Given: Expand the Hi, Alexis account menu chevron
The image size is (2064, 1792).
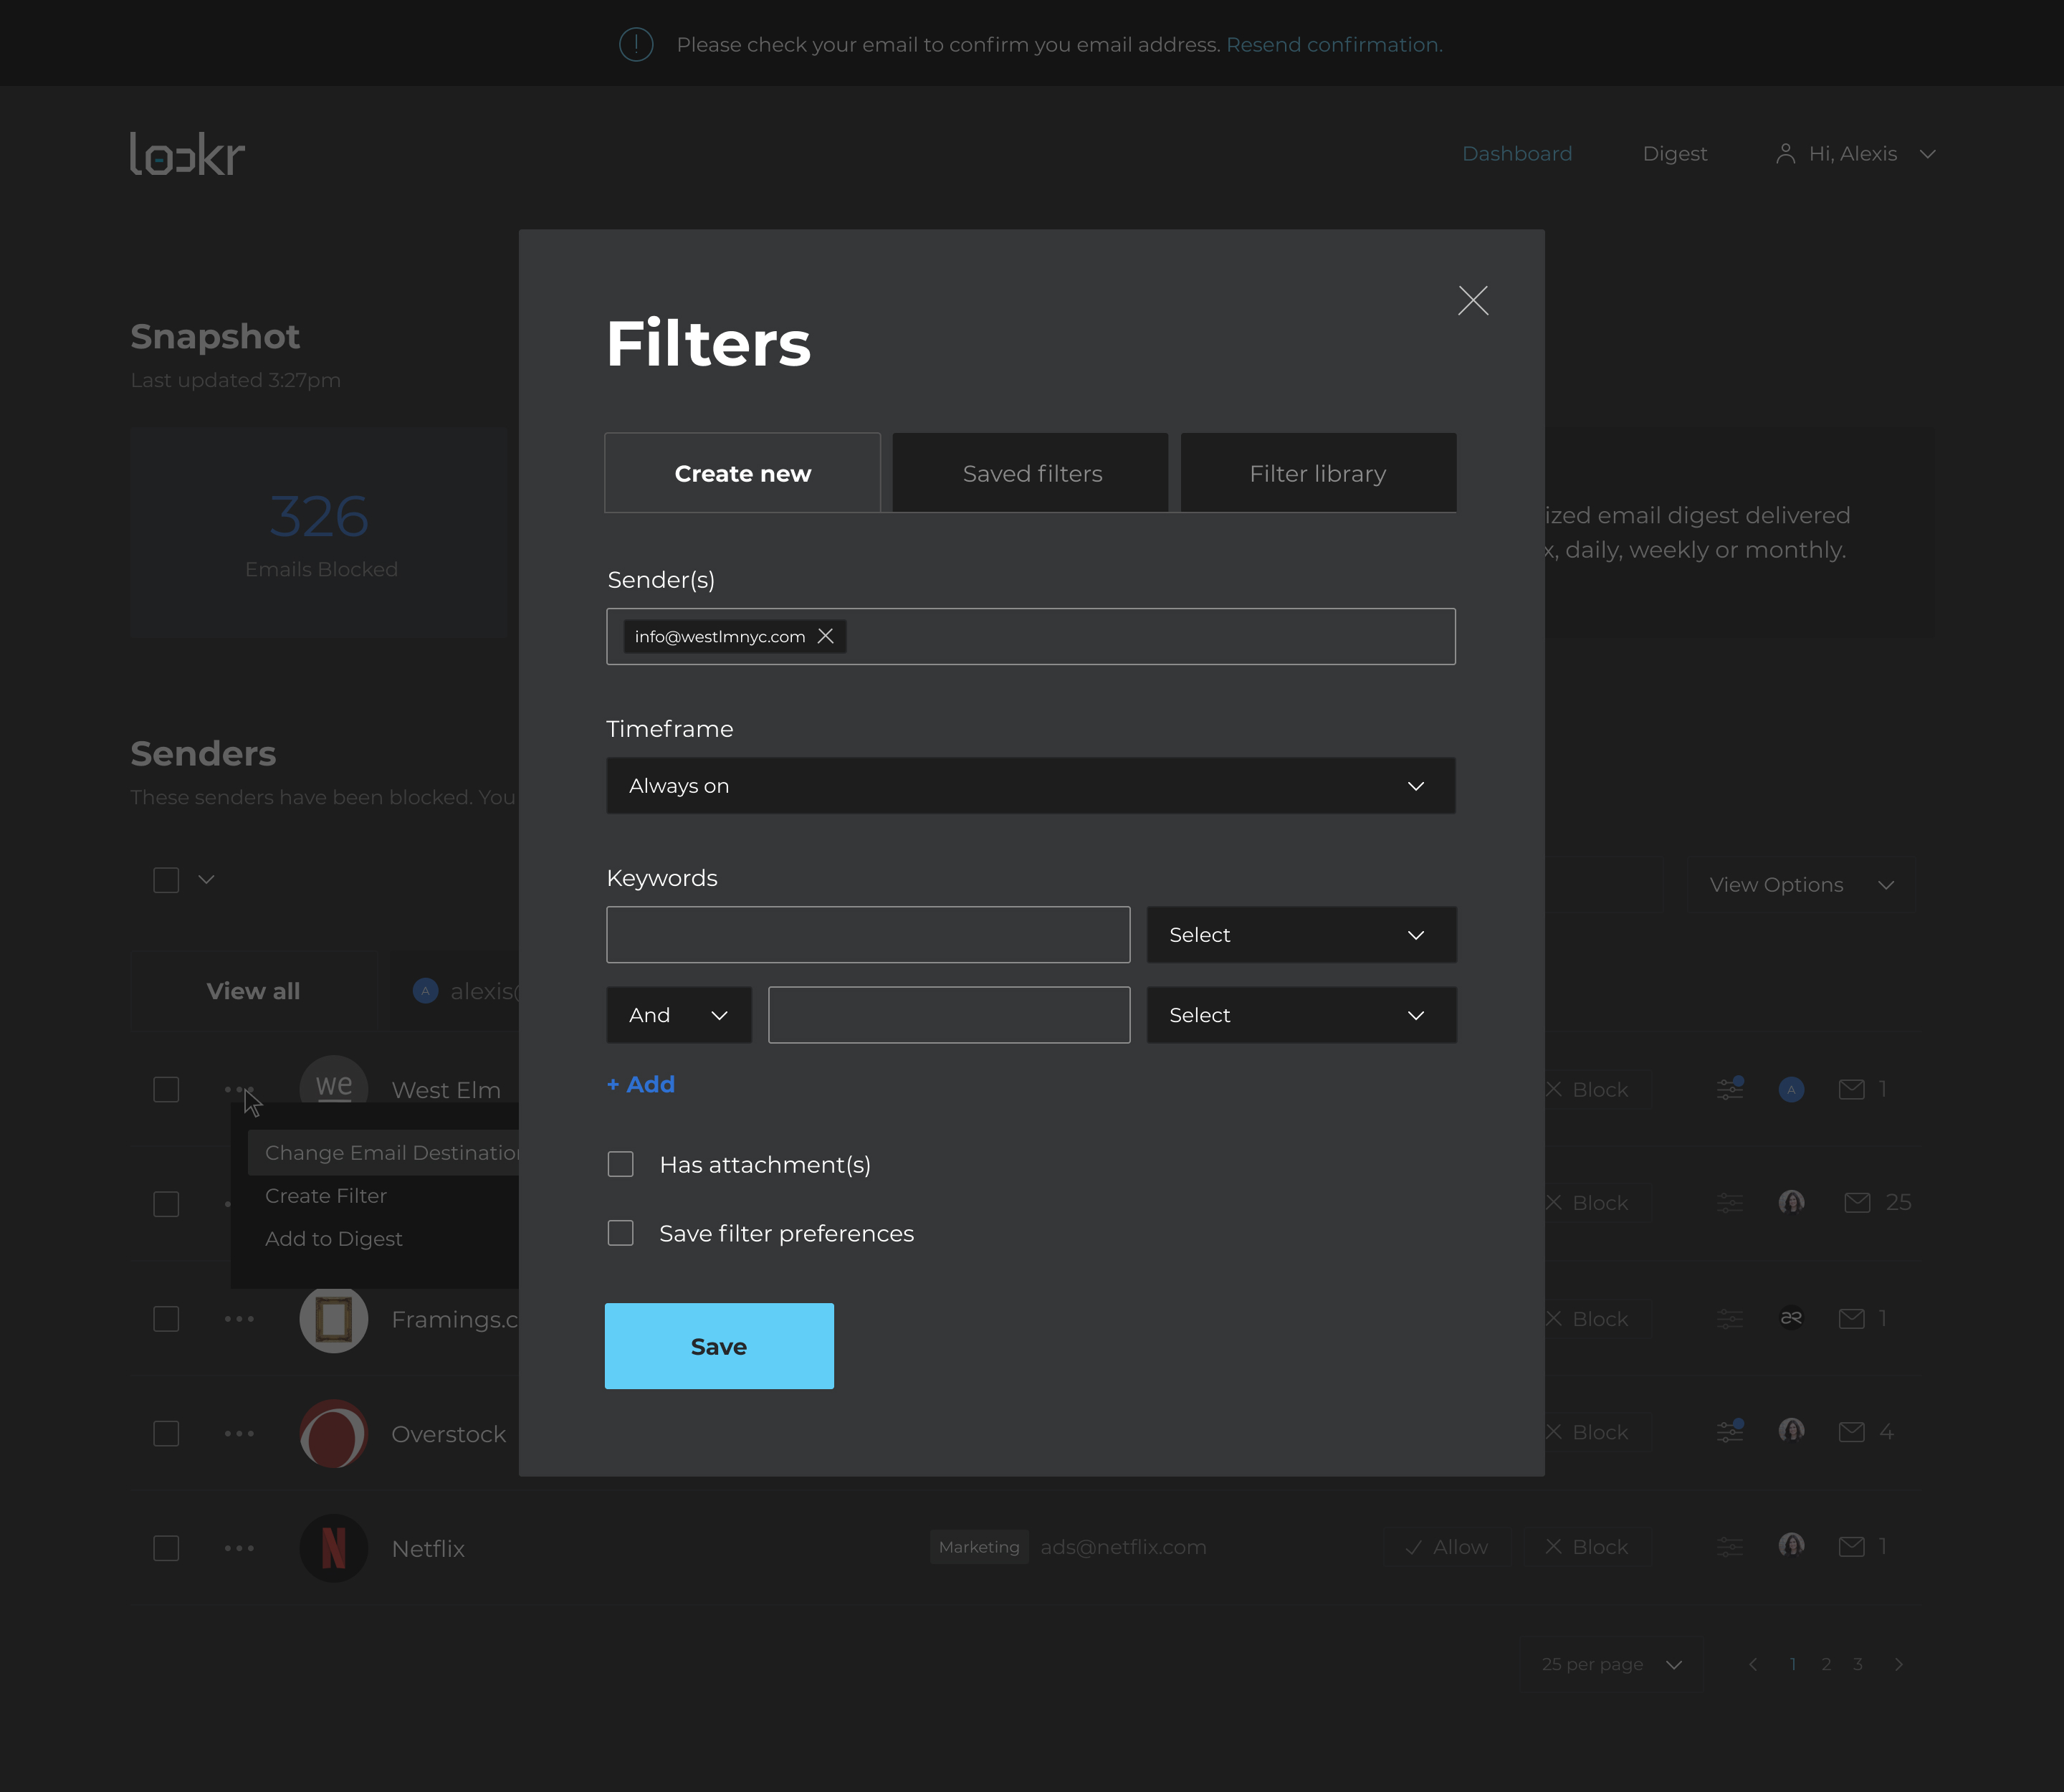Looking at the screenshot, I should pos(1928,154).
